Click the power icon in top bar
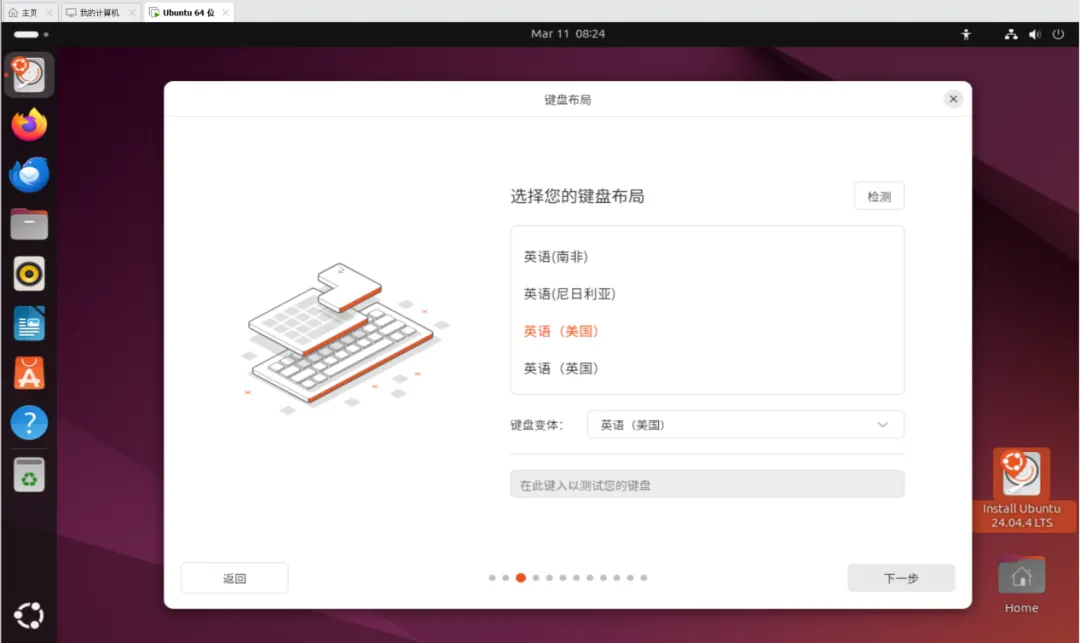Viewport: 1080px width, 643px height. point(1058,34)
